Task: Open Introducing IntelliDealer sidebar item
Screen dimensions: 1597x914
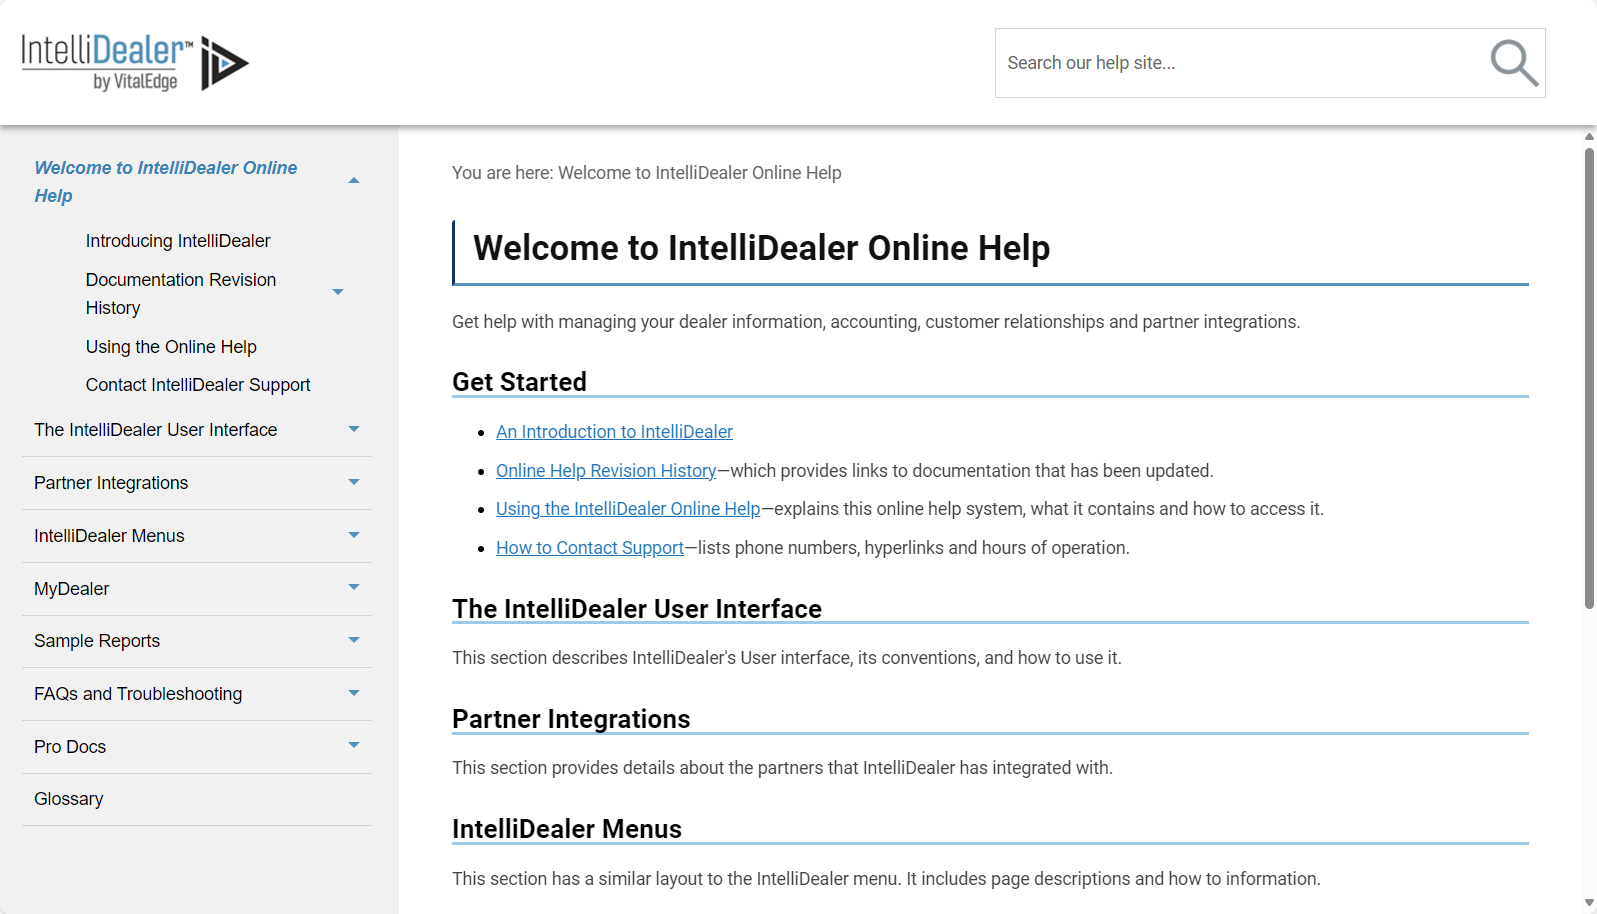Action: coord(178,241)
